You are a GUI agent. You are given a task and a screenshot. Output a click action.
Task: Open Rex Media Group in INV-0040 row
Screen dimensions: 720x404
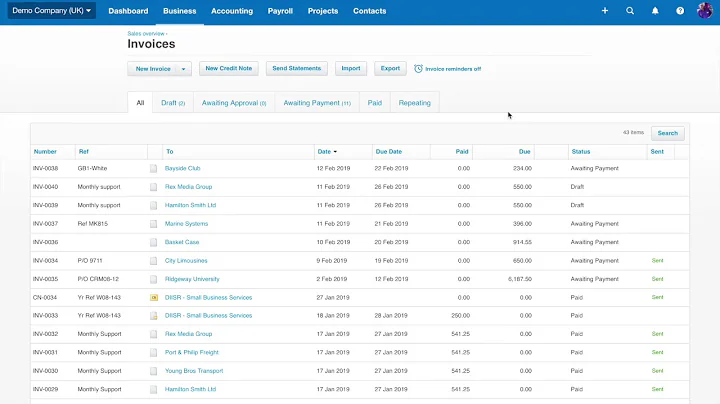point(188,187)
